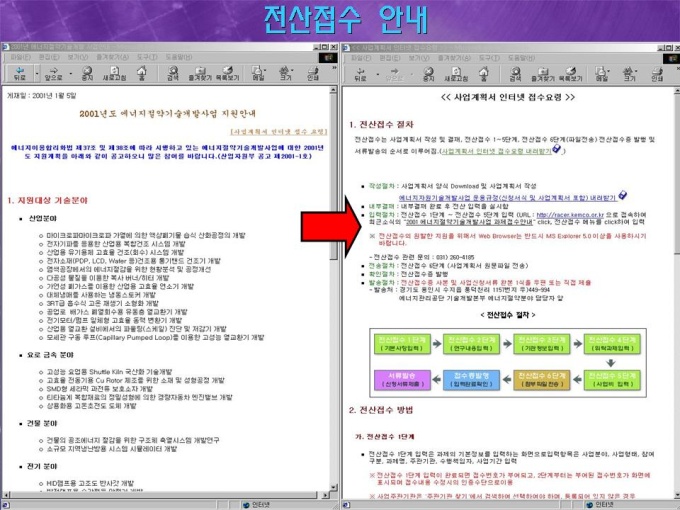
Task: Click Search (검색) icon in left browser window
Action: (x=173, y=73)
